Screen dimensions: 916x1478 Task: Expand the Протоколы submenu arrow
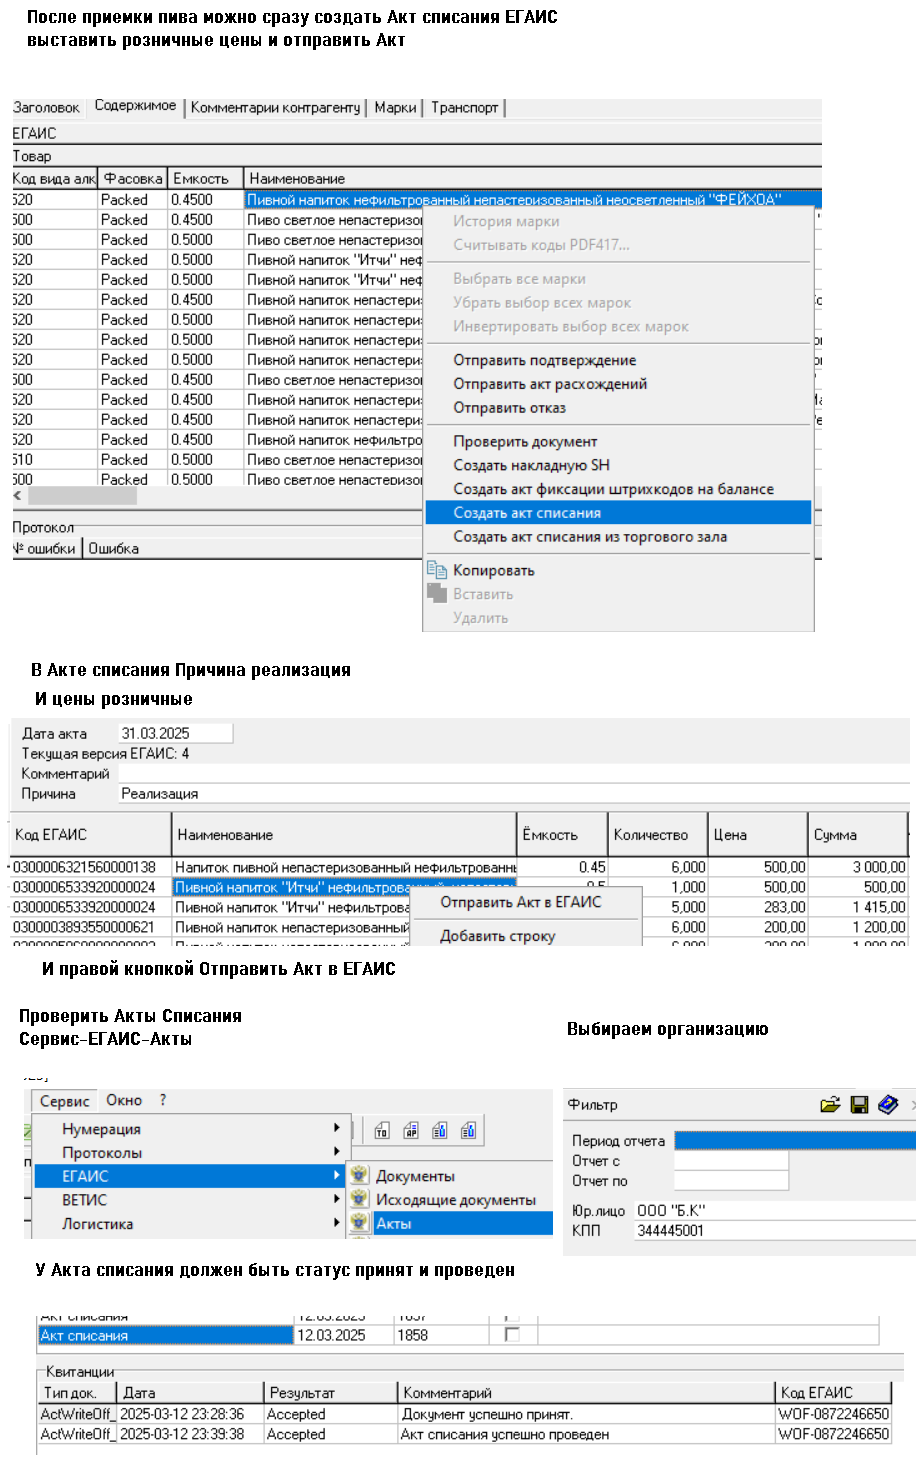[x=337, y=1152]
